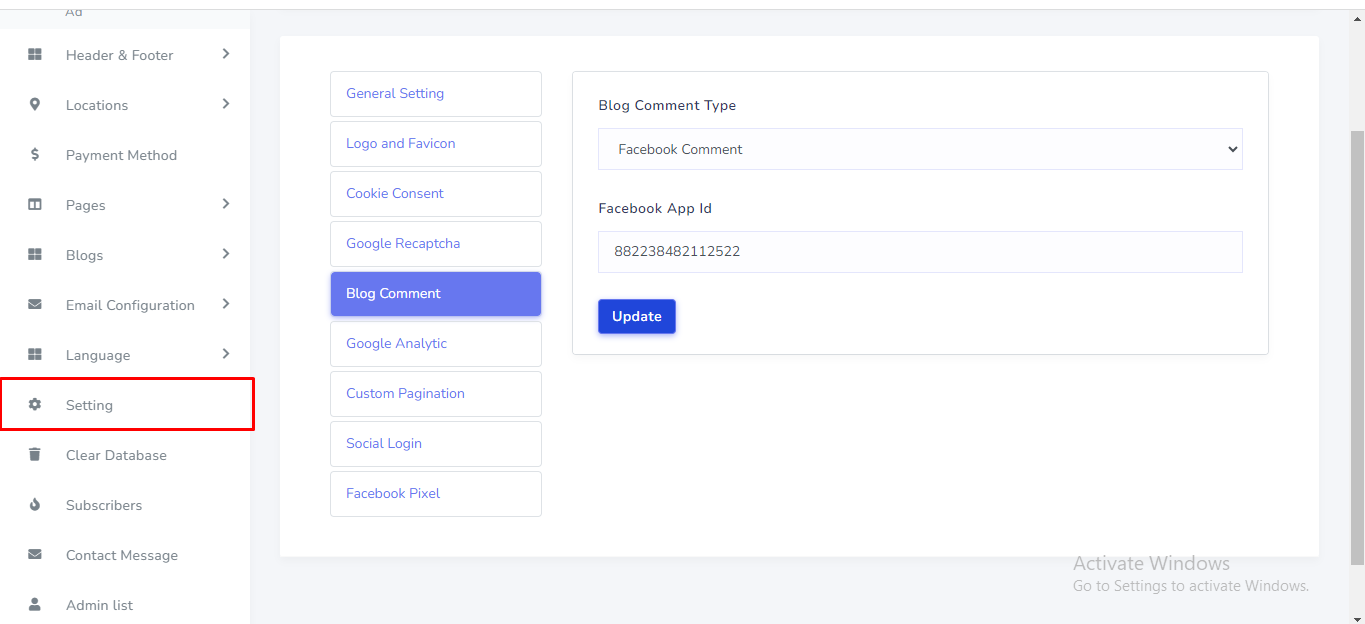
Task: Select the Social Login tab
Action: (435, 444)
